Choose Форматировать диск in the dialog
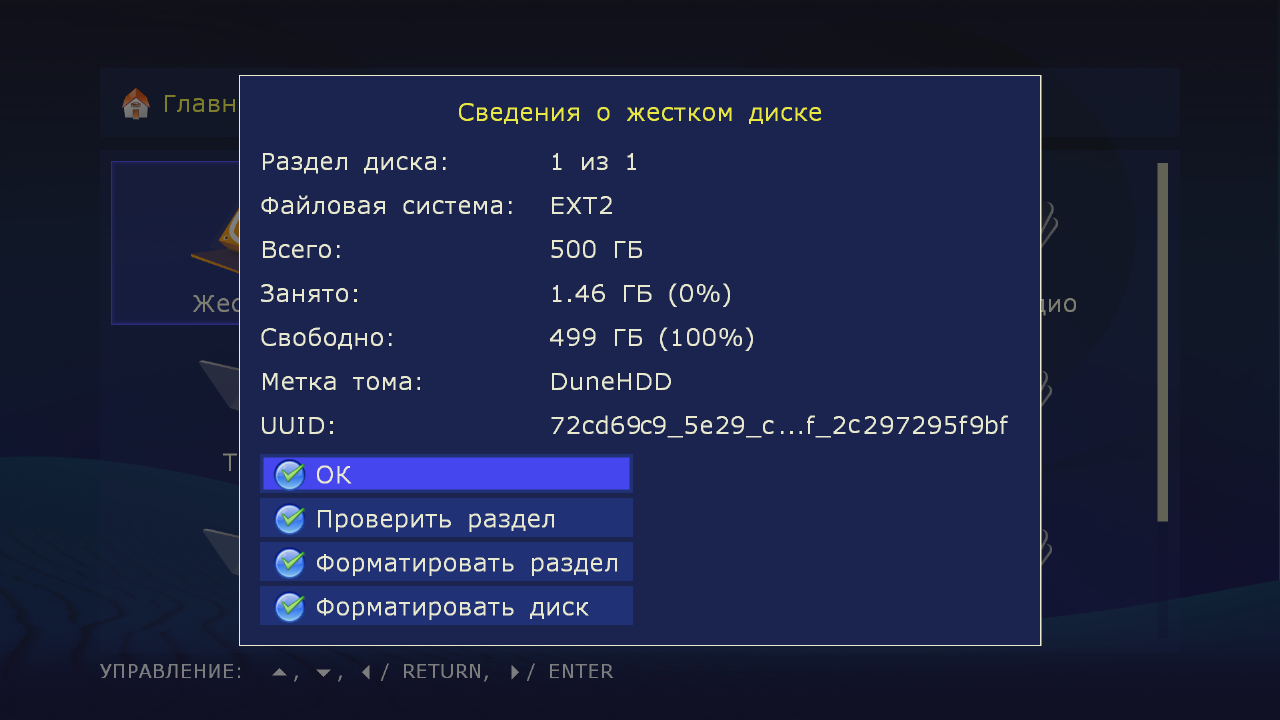This screenshot has width=1280, height=720. click(446, 607)
